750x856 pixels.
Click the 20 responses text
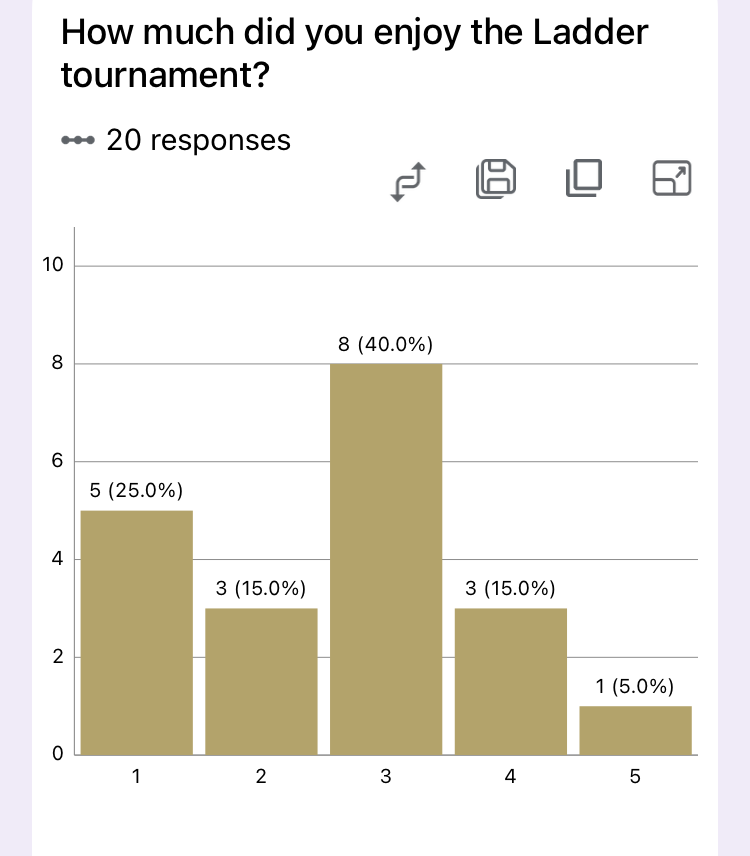click(x=199, y=140)
